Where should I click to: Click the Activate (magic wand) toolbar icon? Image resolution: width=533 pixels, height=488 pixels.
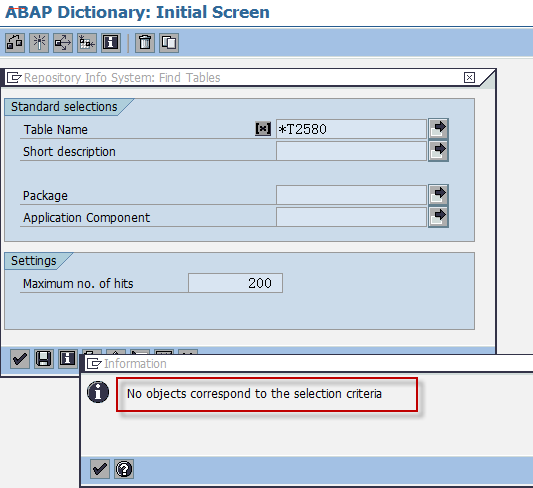(39, 43)
